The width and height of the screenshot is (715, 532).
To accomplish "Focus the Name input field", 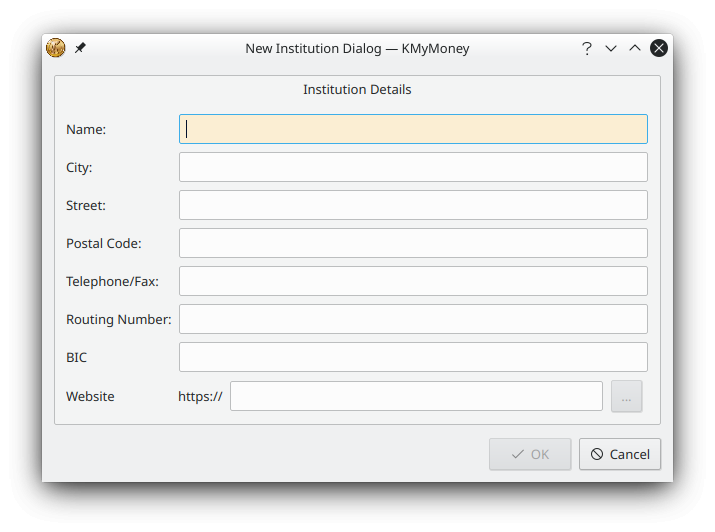I will 413,129.
